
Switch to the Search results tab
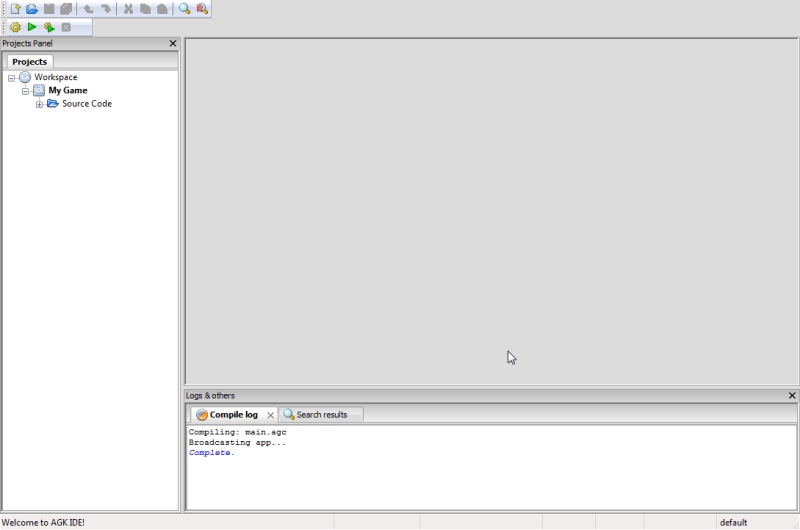point(321,415)
